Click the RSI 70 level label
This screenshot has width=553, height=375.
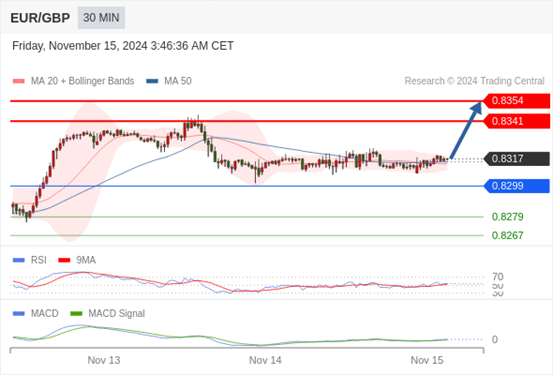(x=498, y=277)
